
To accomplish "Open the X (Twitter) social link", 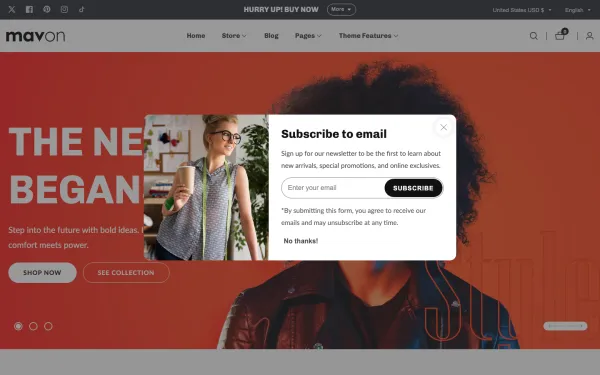I will pos(12,10).
